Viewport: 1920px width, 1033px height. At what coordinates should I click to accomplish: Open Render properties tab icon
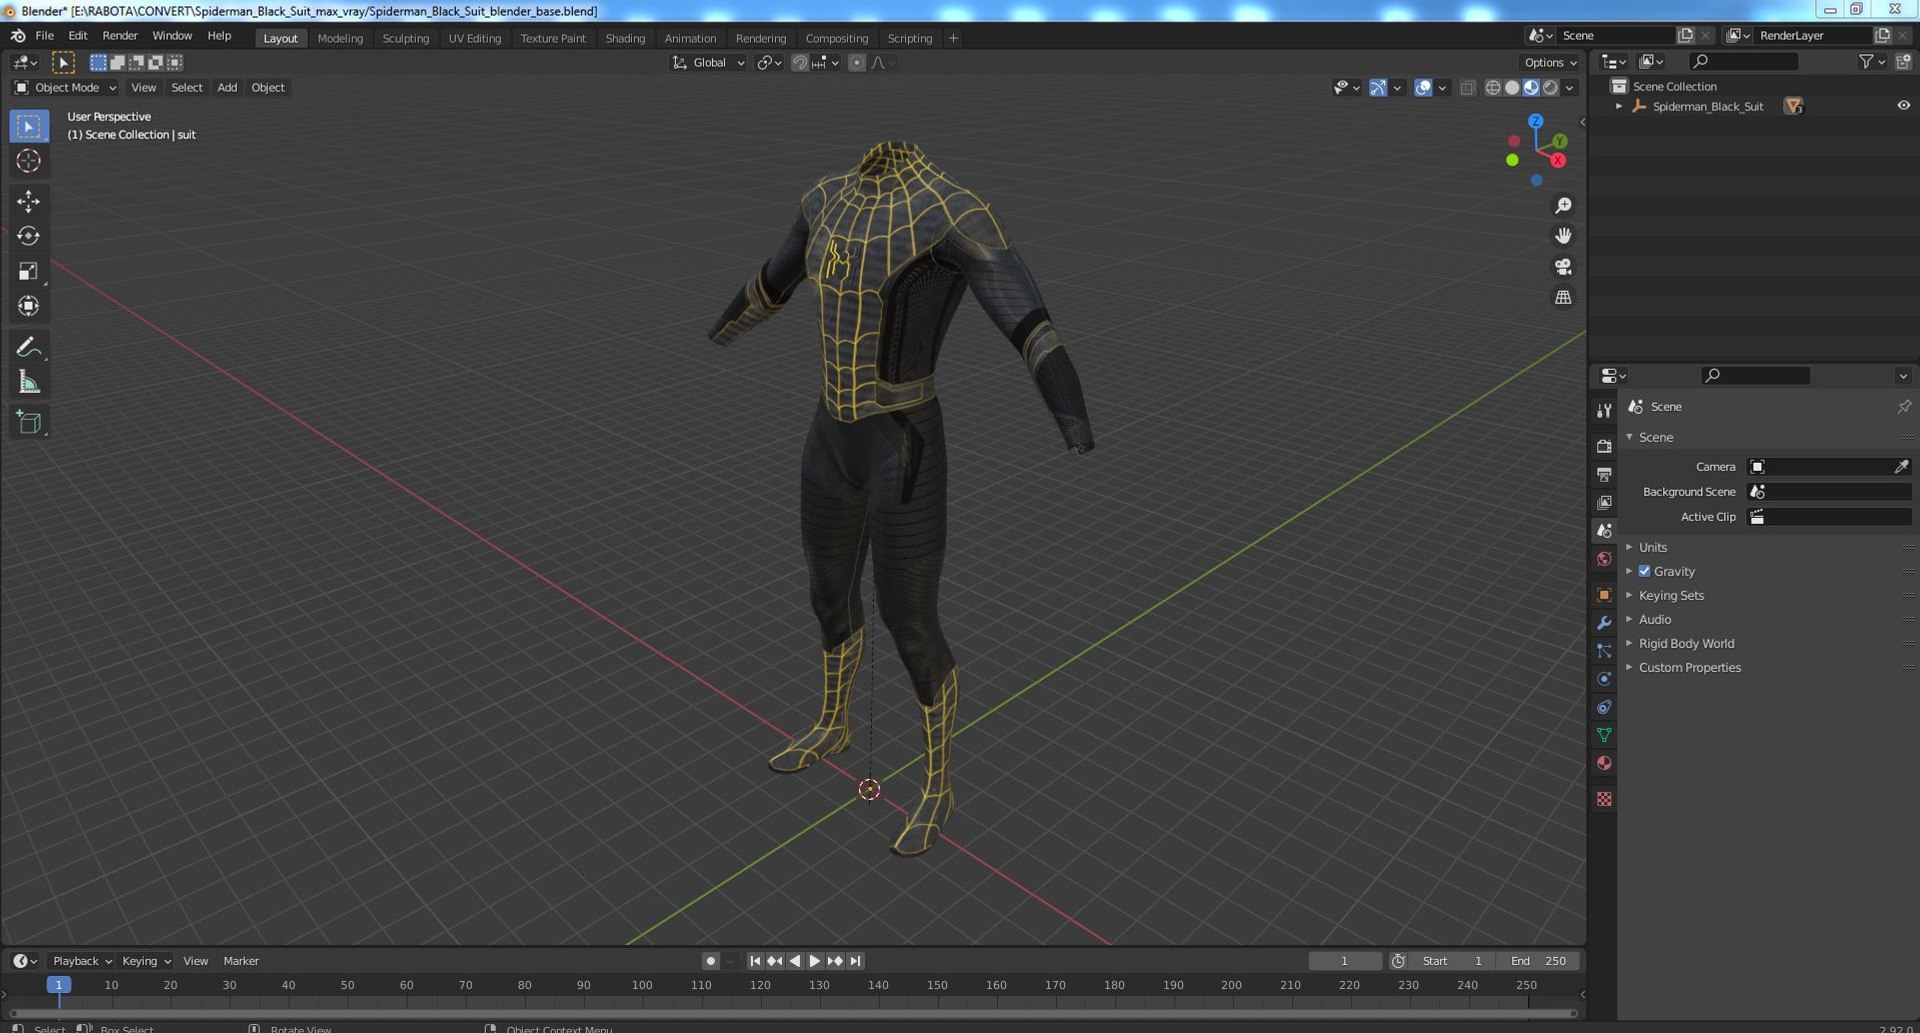point(1604,446)
